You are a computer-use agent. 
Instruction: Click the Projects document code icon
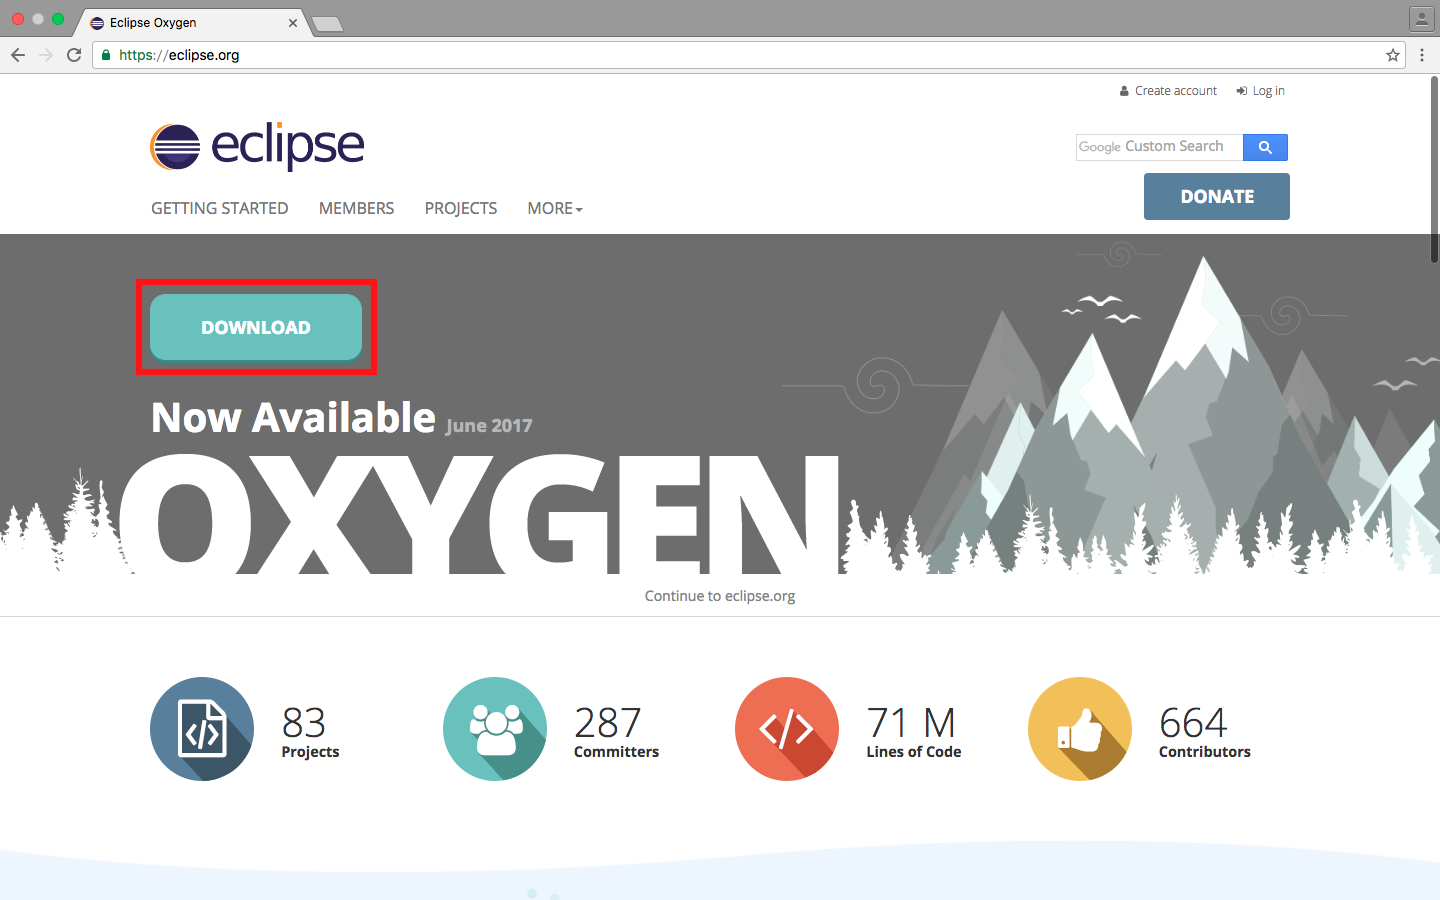click(x=202, y=729)
